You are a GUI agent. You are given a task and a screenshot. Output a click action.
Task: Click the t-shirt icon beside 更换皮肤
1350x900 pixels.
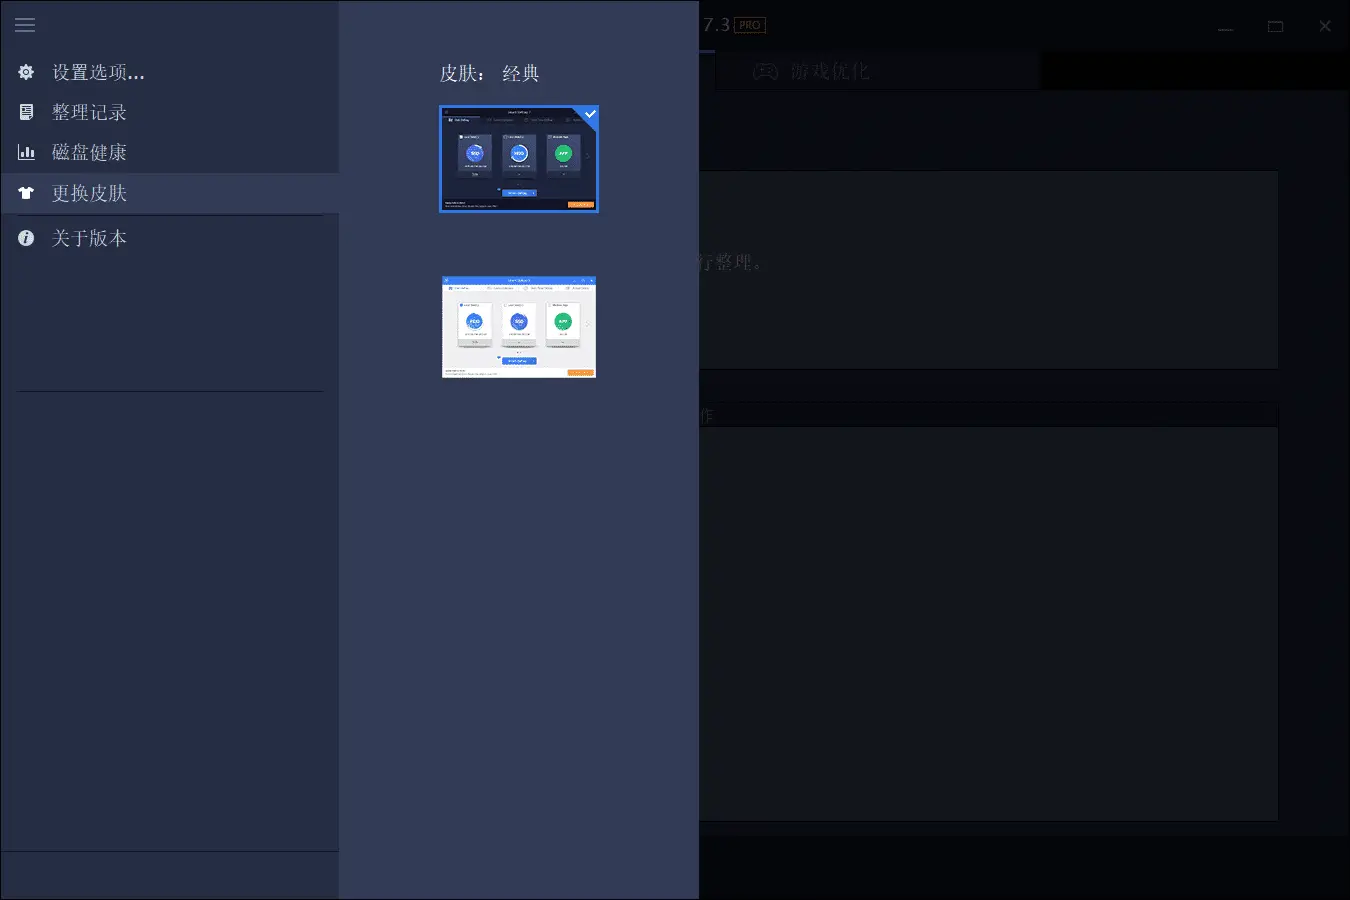25,193
